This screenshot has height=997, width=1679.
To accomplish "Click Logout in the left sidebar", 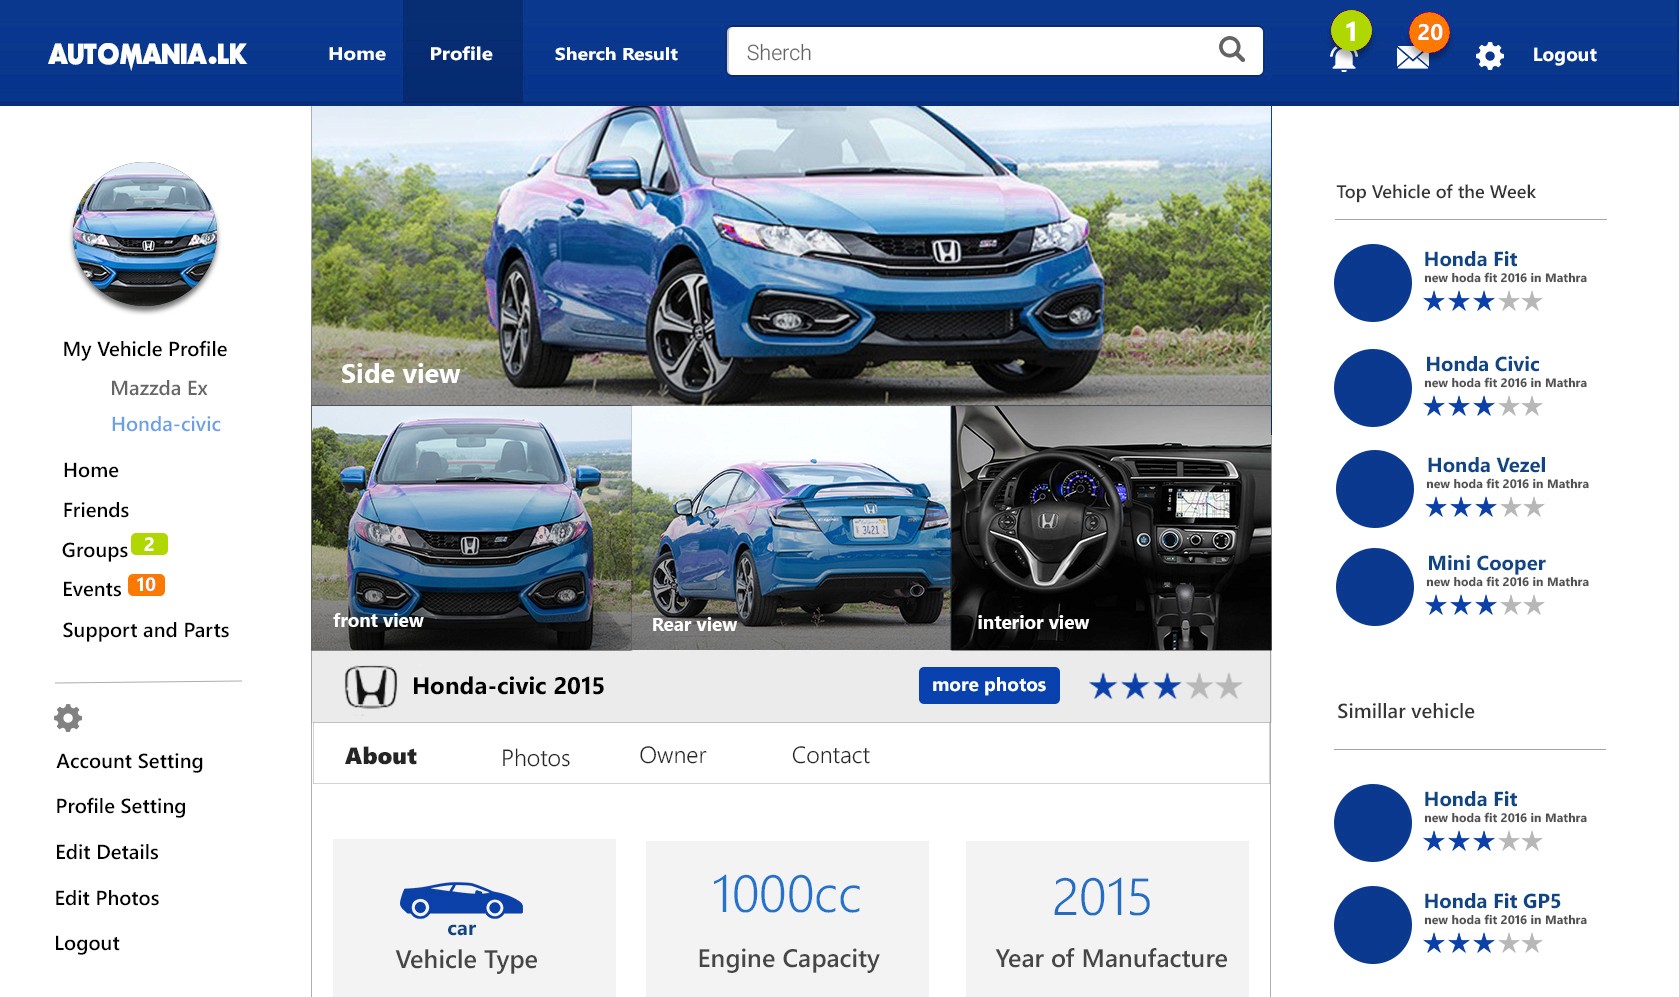I will [87, 943].
